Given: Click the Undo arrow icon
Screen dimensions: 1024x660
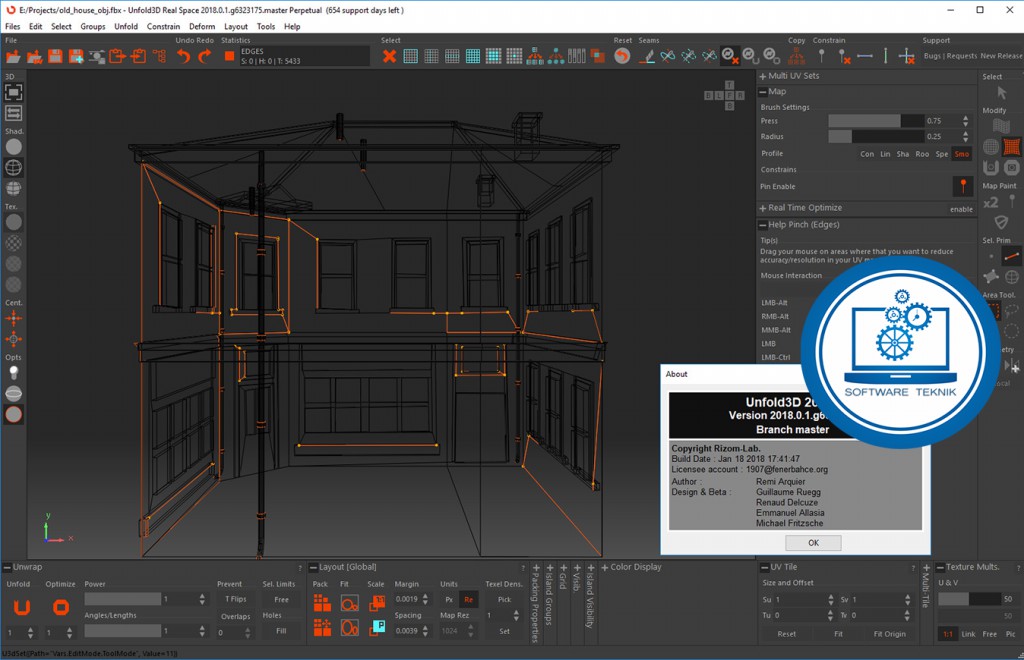Looking at the screenshot, I should point(184,57).
